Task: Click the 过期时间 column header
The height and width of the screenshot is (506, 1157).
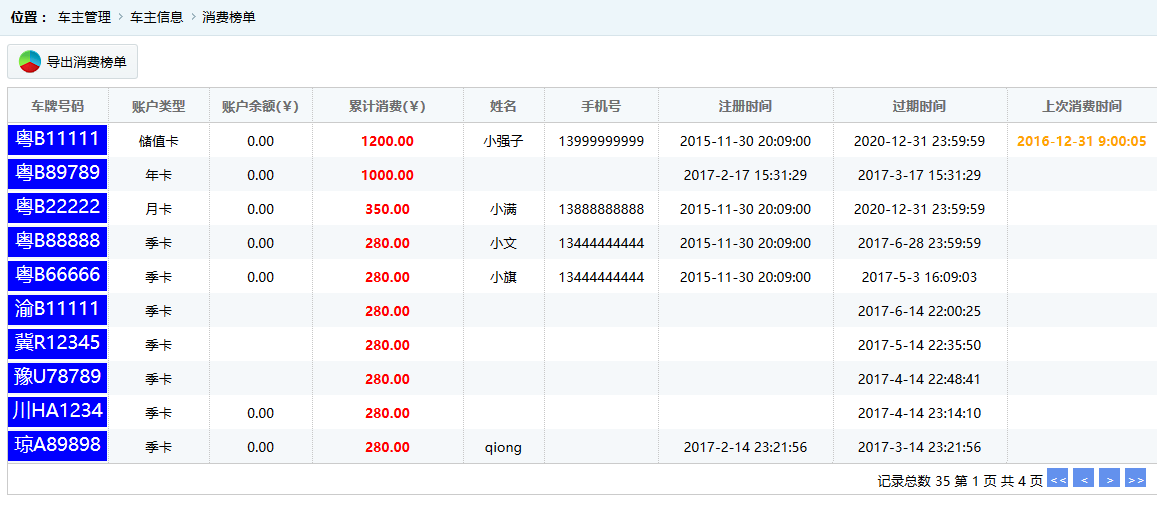Action: [919, 106]
